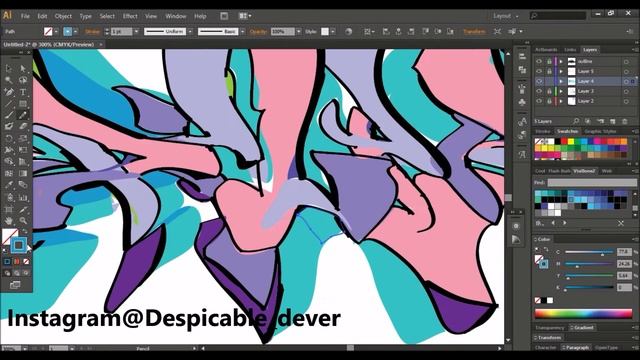Click the Opacity label link
This screenshot has height=360, width=640.
pos(258,31)
